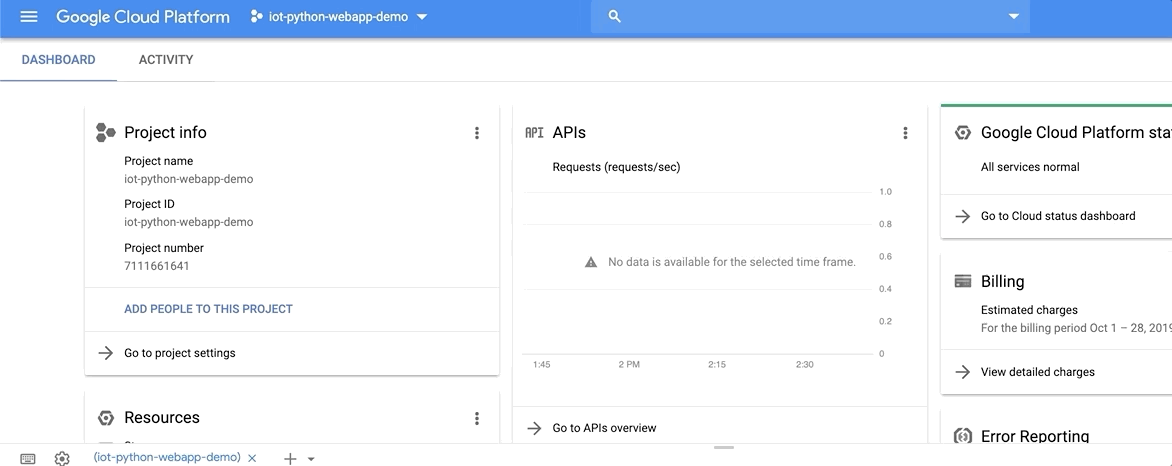Click the Google Cloud Platform logo text

pos(143,16)
